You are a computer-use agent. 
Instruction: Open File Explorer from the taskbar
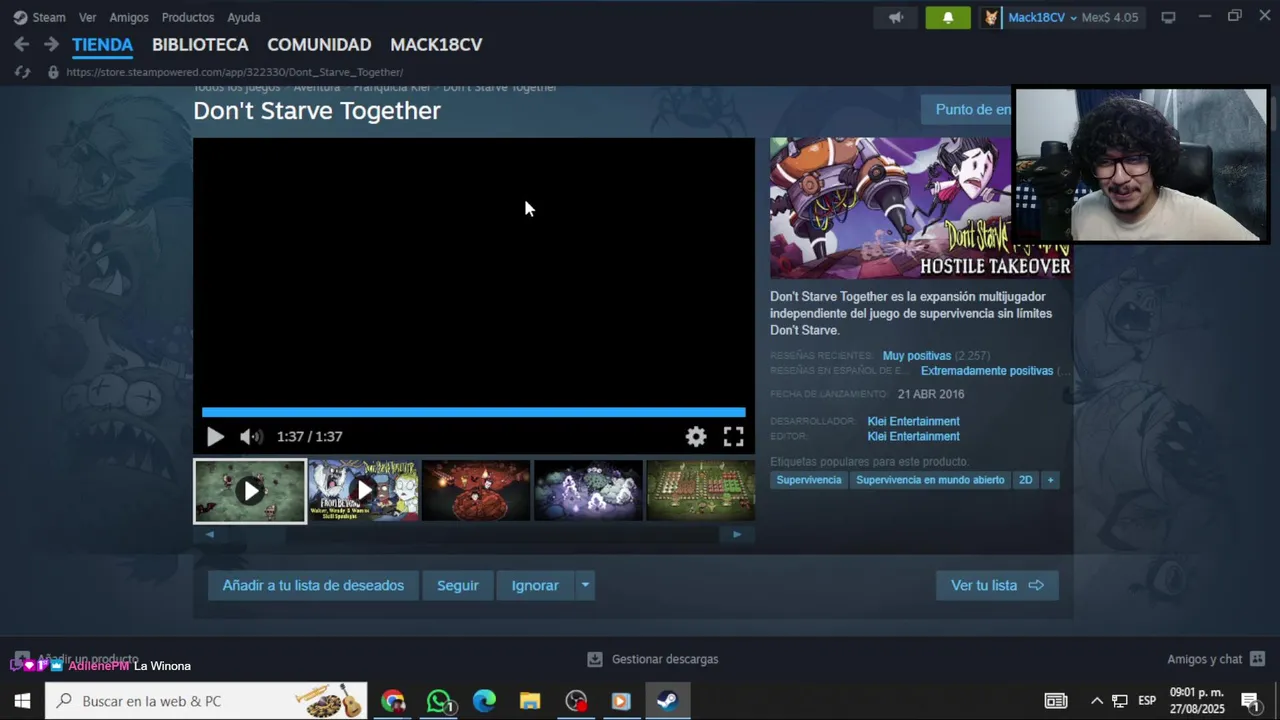[530, 701]
